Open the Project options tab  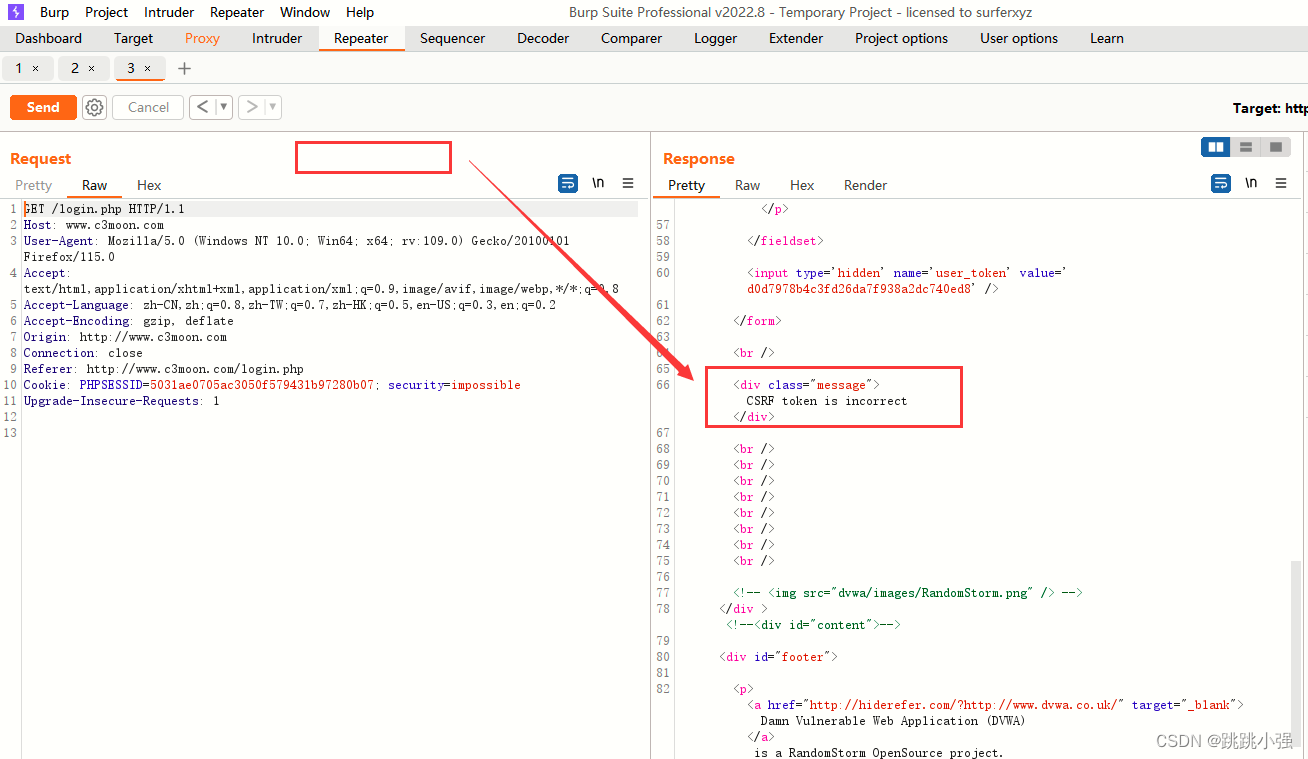tap(901, 38)
